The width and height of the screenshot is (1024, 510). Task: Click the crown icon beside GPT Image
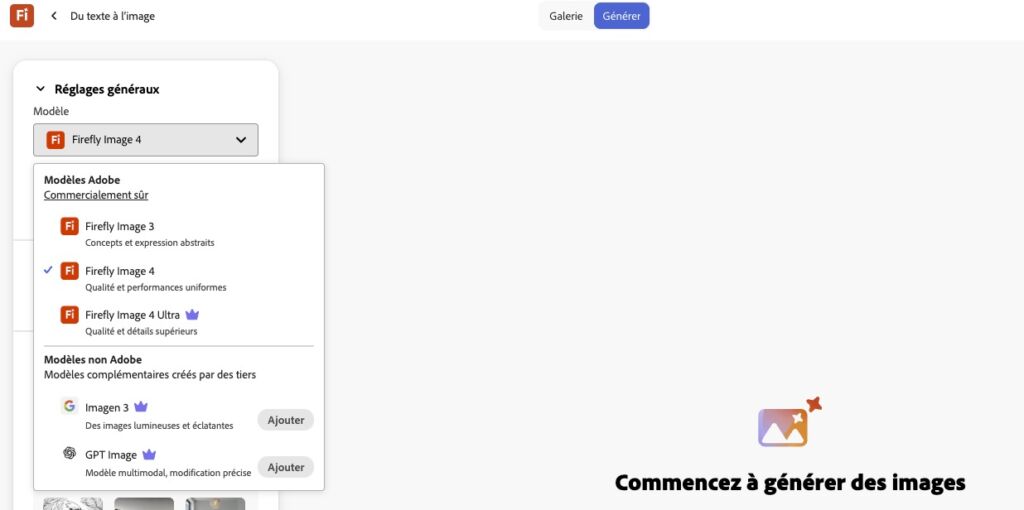click(x=149, y=454)
